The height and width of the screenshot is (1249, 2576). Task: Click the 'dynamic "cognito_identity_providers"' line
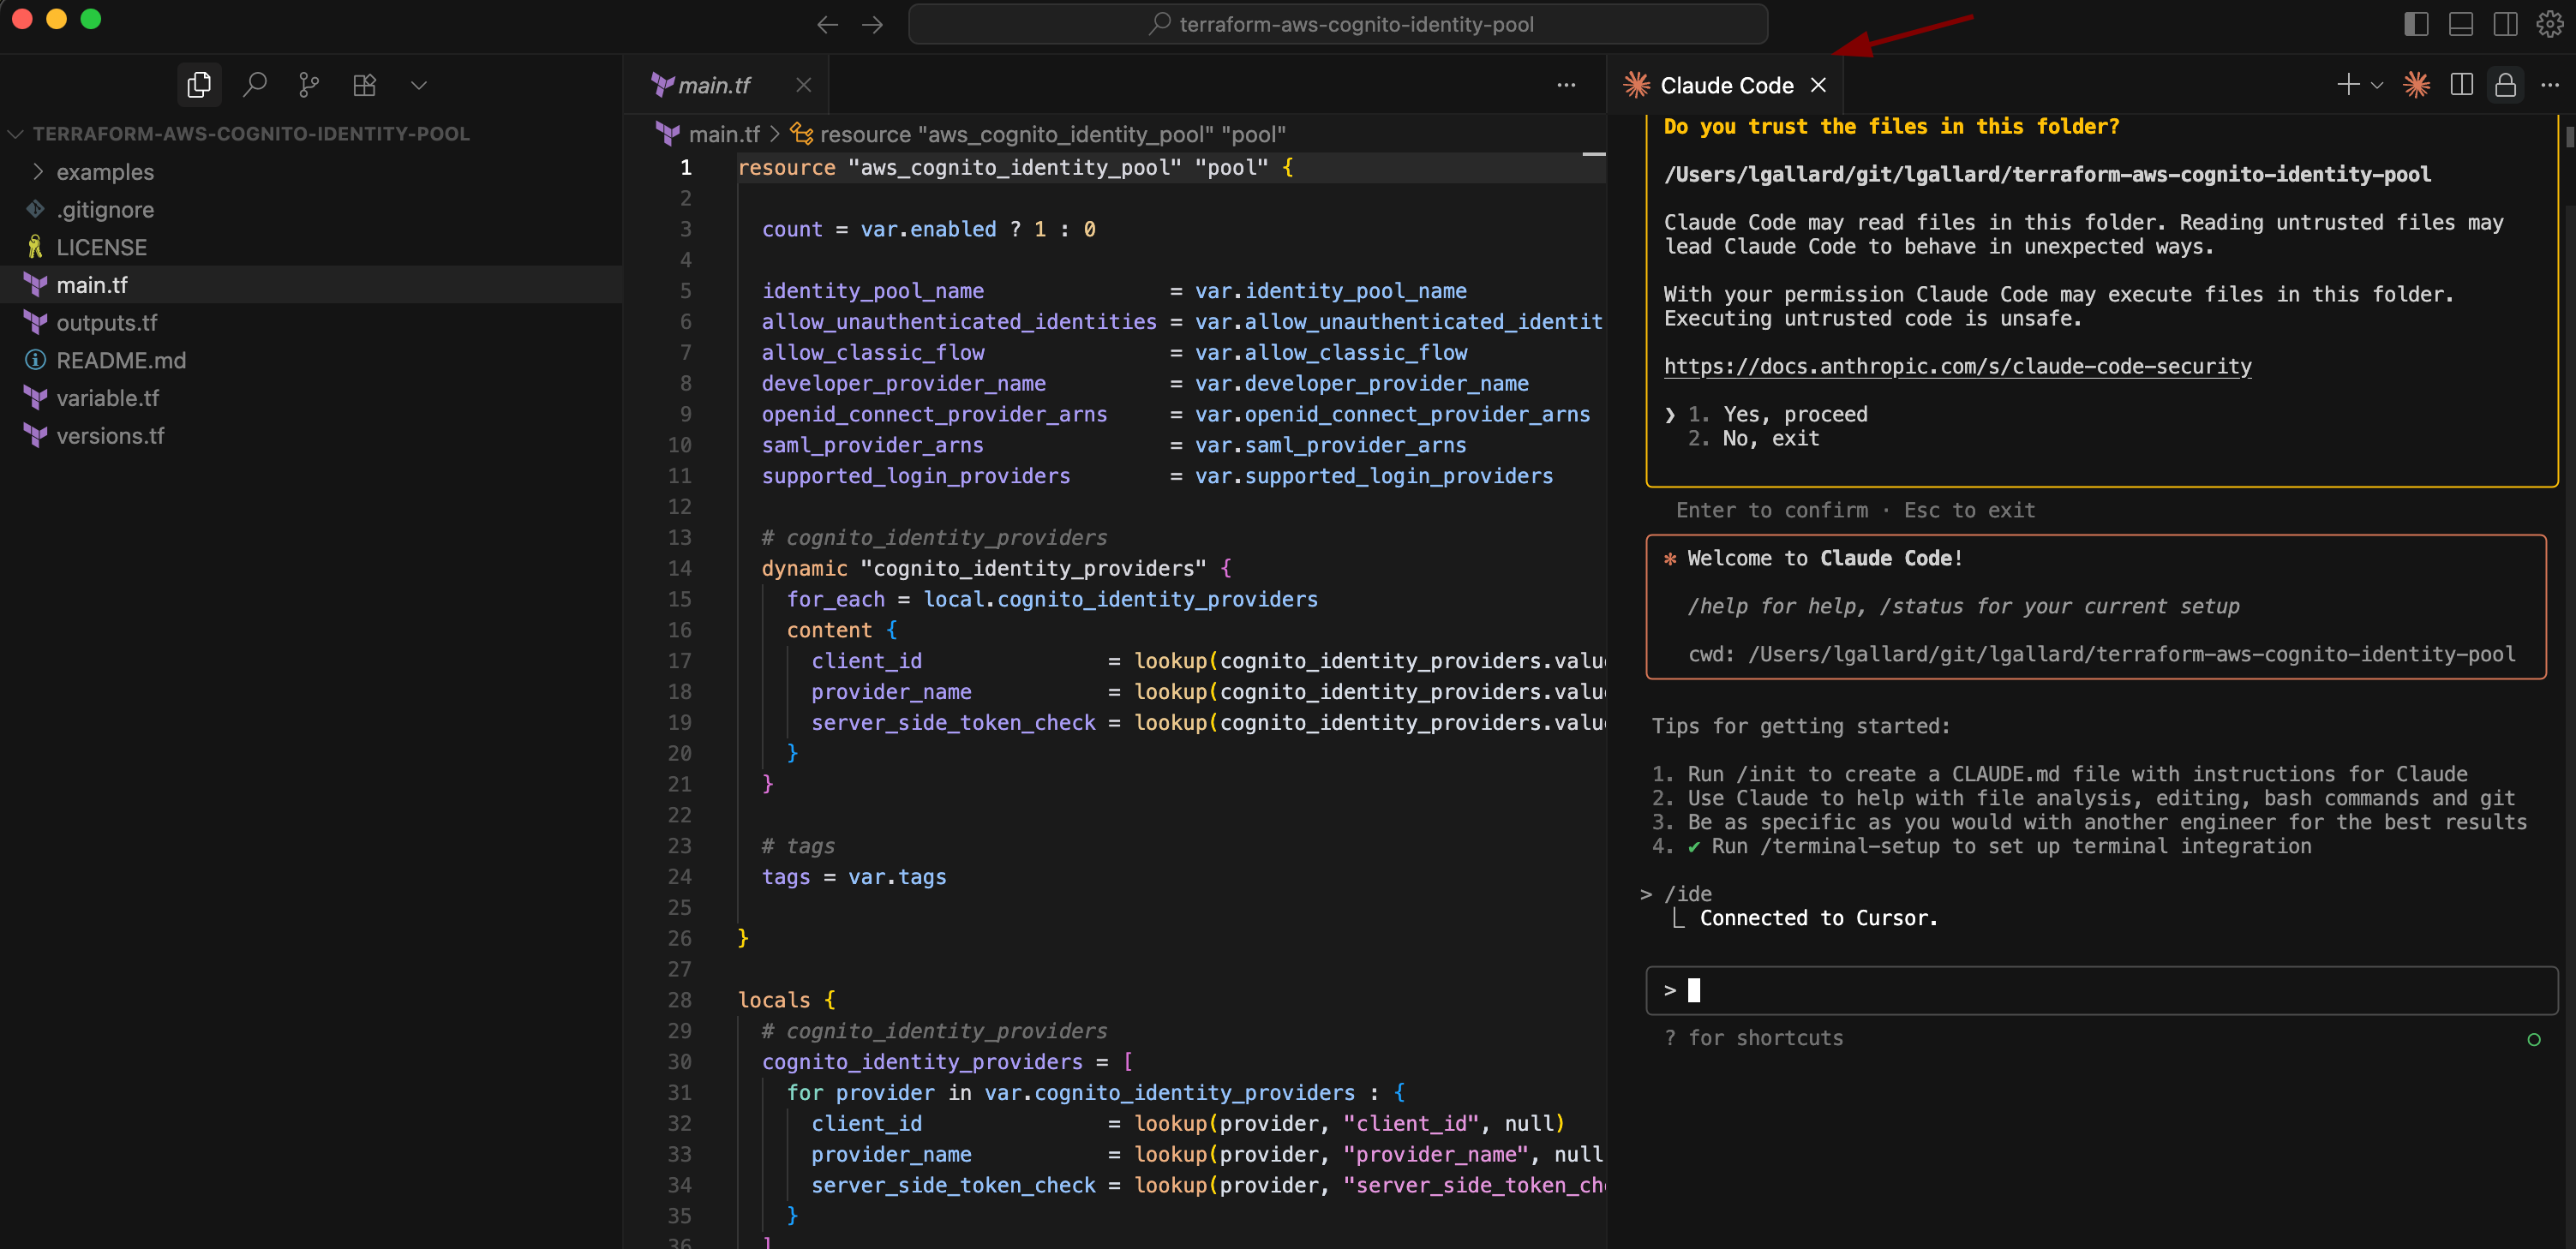click(x=996, y=568)
